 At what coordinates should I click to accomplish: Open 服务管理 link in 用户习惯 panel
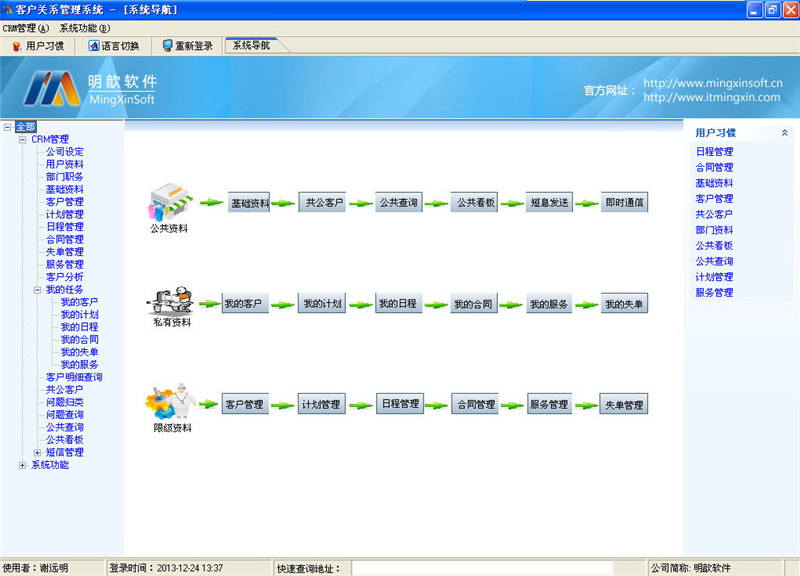pyautogui.click(x=714, y=293)
